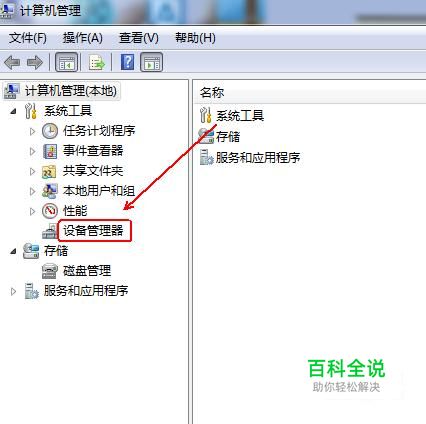Expand the 服务和应用程序 tree node
426x424 pixels.
tap(13, 291)
